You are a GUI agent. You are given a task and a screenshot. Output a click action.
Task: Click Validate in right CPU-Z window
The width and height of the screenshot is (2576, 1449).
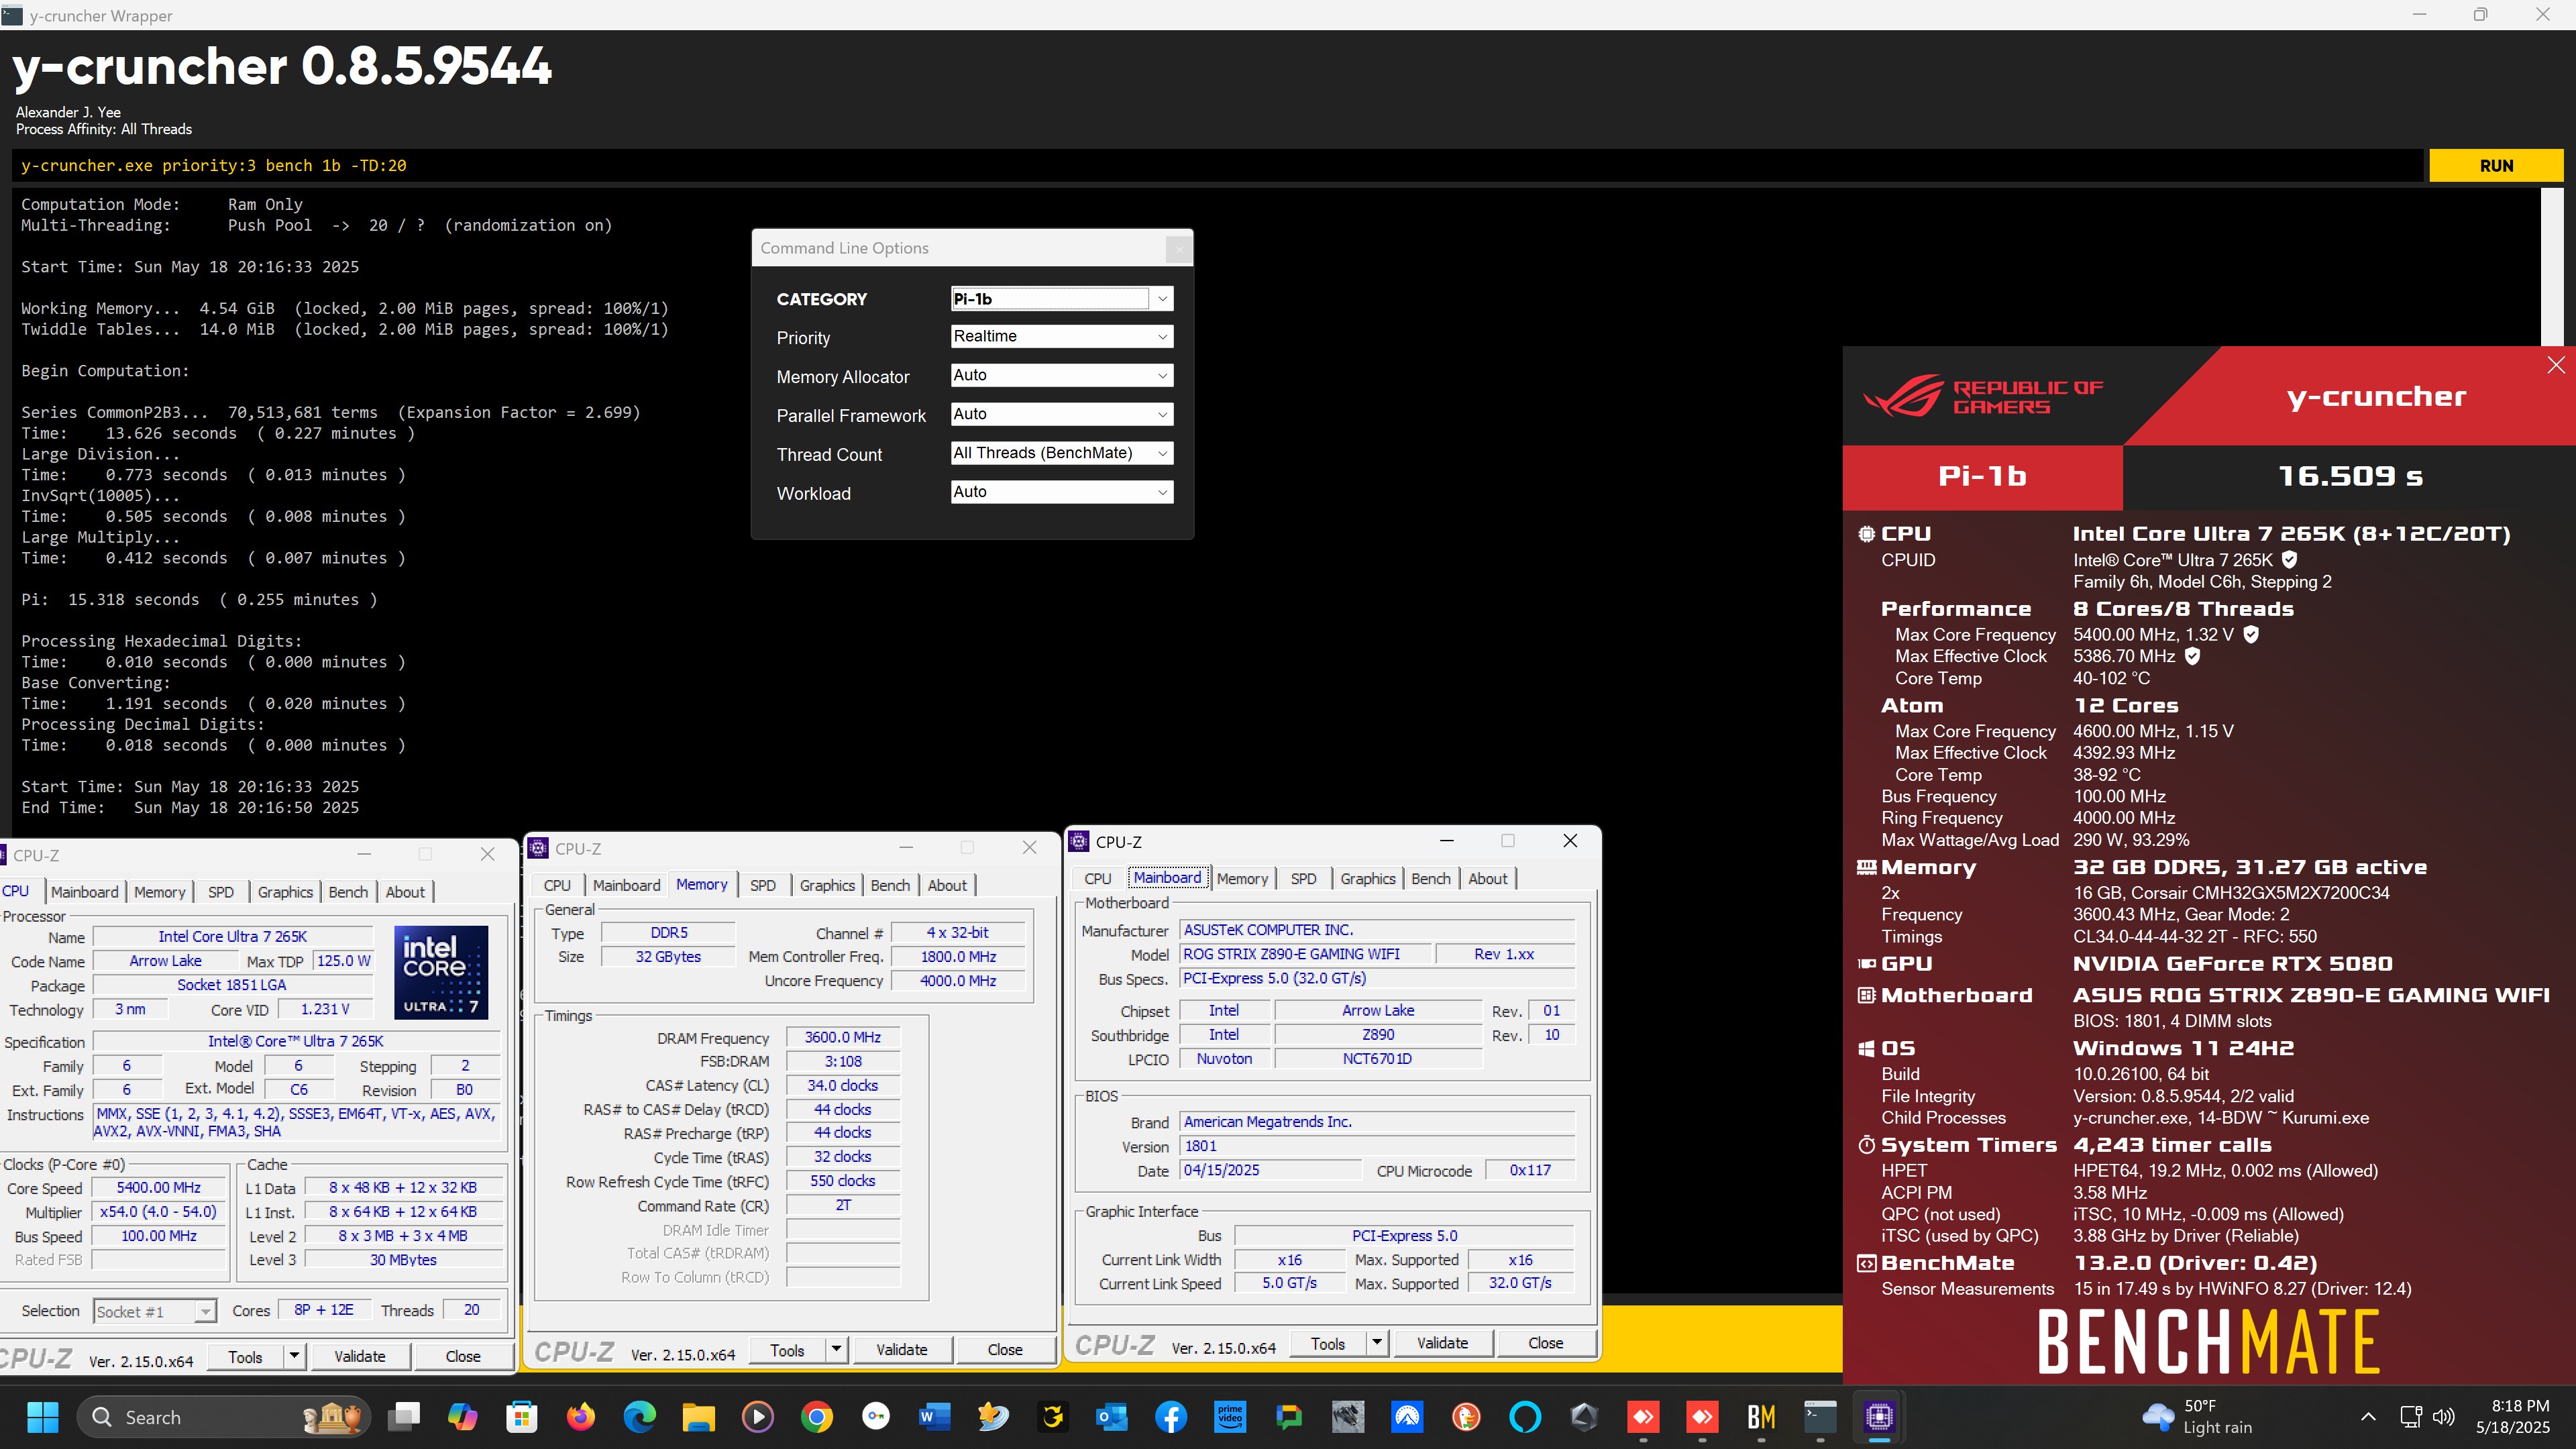(x=1442, y=1343)
